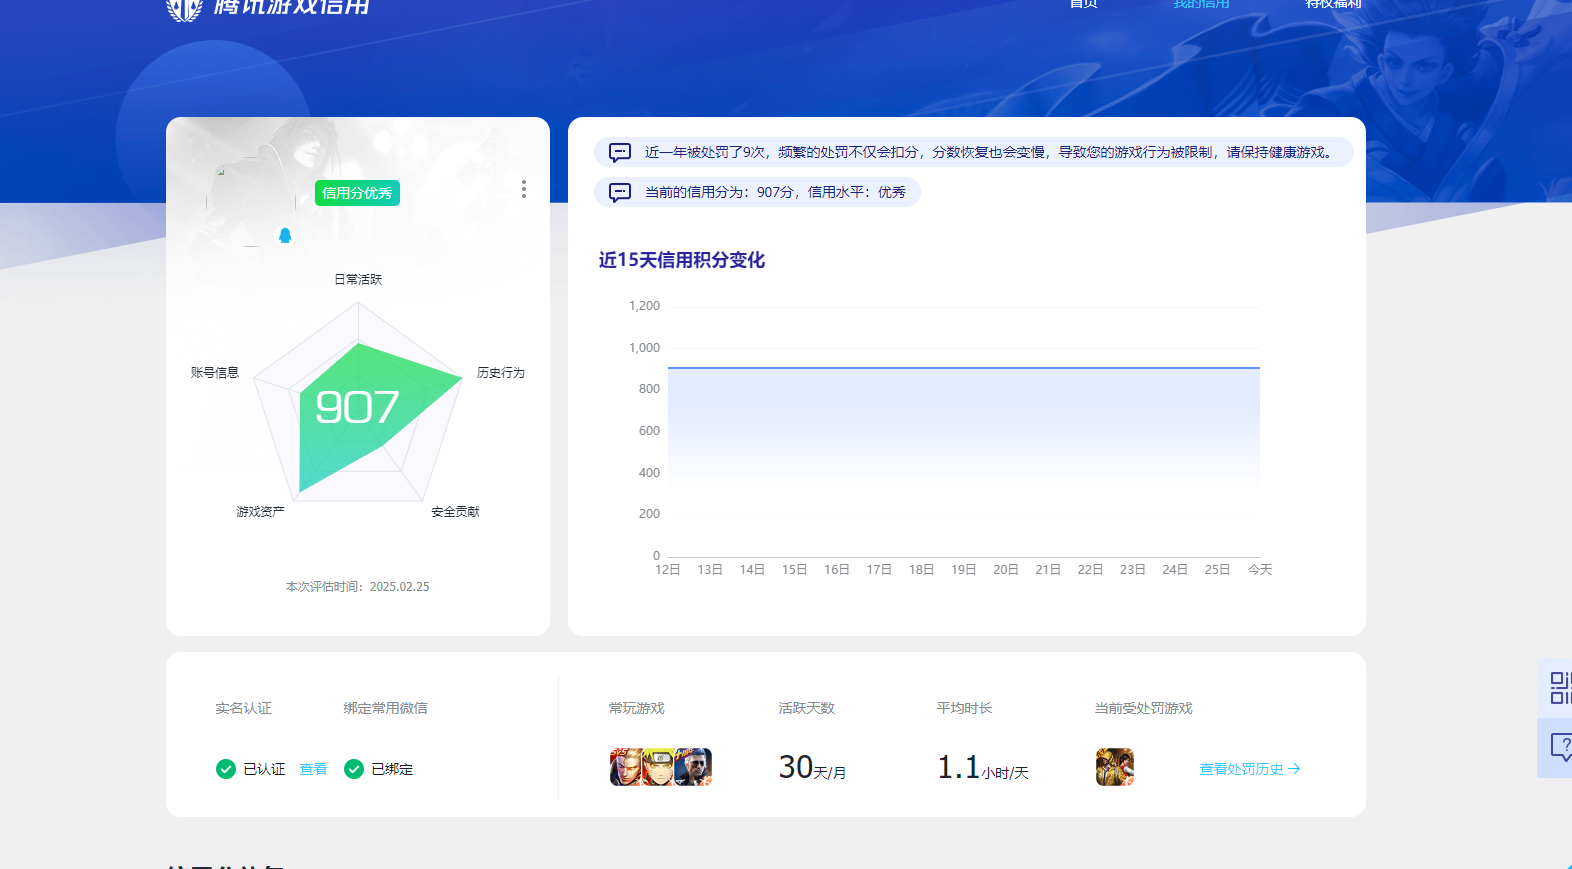Click the 近15天信用积分变化 chart heading
Viewport: 1572px width, 869px height.
(682, 260)
